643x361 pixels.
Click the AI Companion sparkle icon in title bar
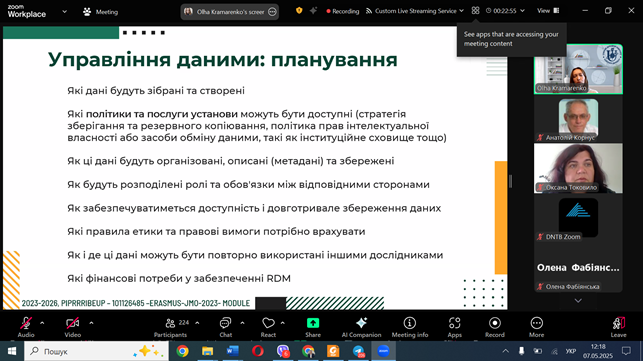click(x=313, y=11)
